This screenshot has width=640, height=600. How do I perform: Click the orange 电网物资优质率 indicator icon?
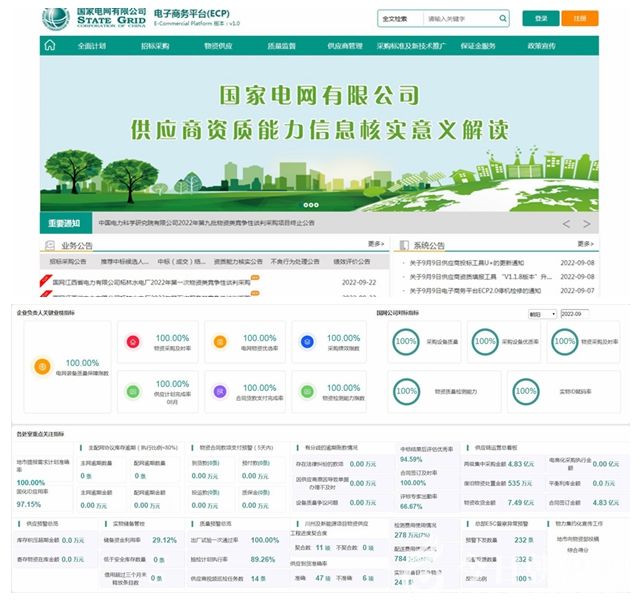[219, 342]
